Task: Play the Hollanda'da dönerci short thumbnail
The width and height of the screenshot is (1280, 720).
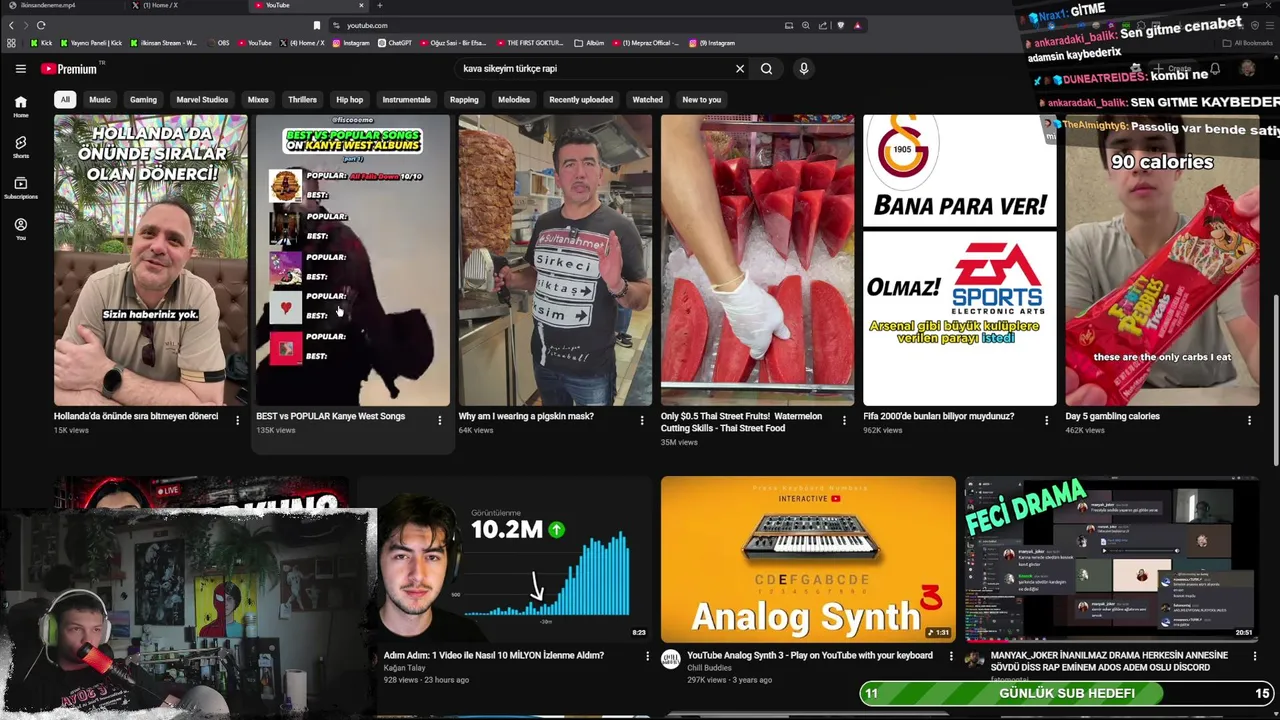Action: (151, 260)
